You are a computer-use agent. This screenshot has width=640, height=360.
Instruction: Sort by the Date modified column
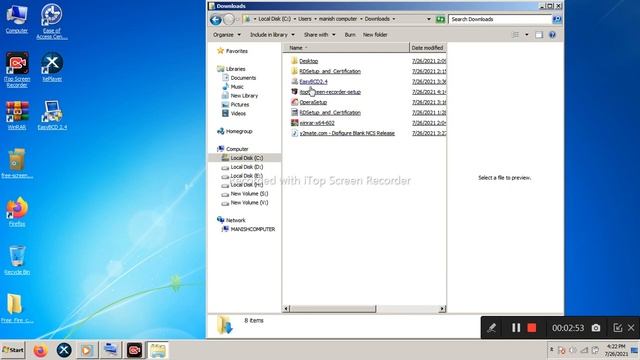coord(428,48)
